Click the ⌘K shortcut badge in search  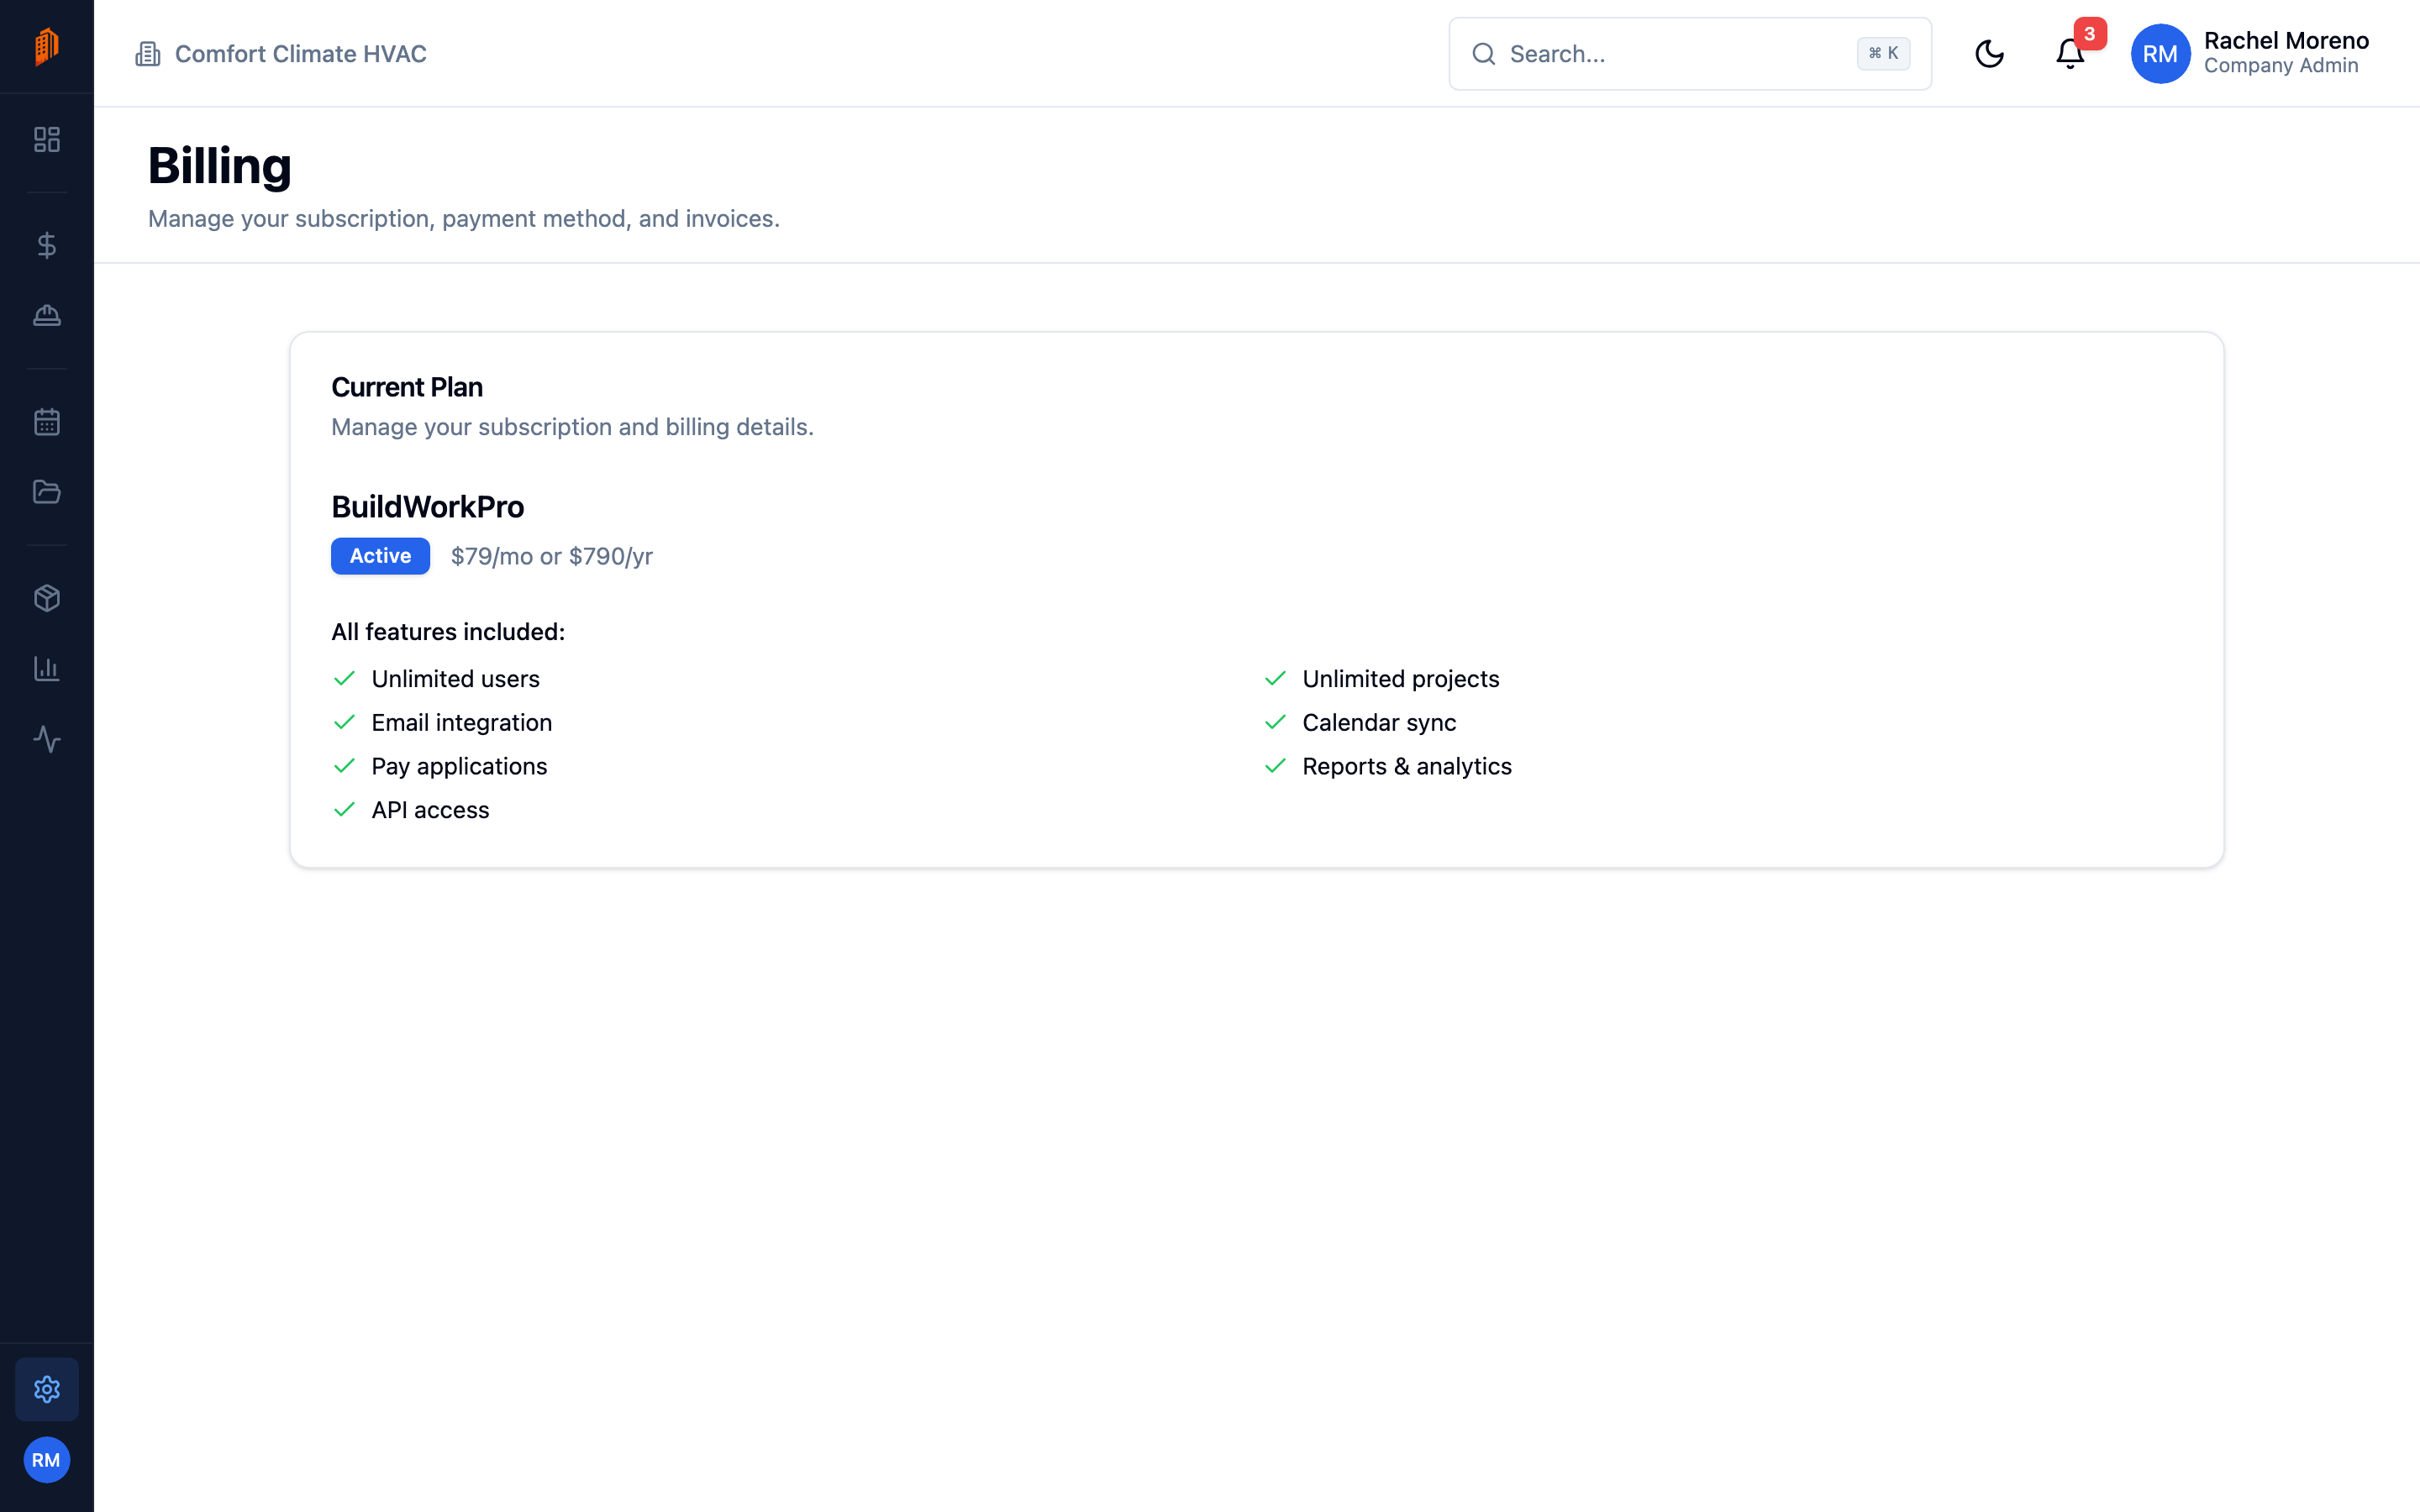coord(1883,54)
